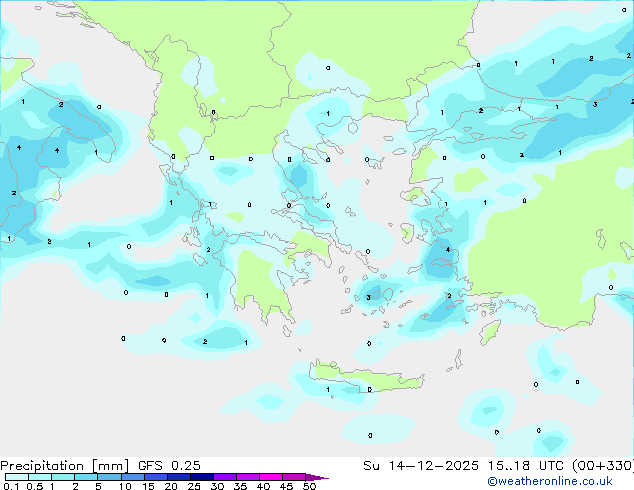Click the purple arrow tip of the legend
The image size is (634, 490).
pyautogui.click(x=317, y=478)
